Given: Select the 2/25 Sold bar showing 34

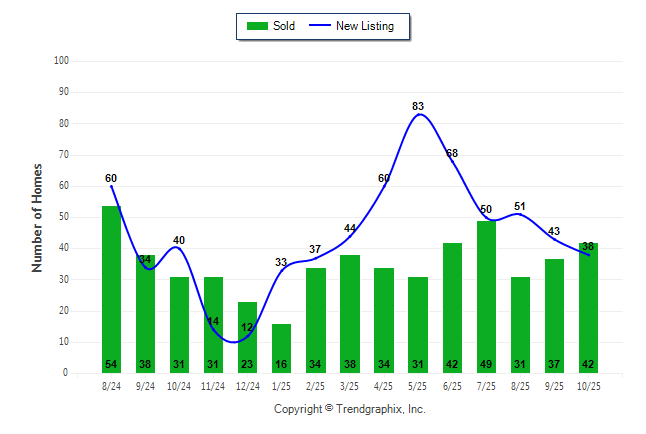Looking at the screenshot, I should point(315,320).
